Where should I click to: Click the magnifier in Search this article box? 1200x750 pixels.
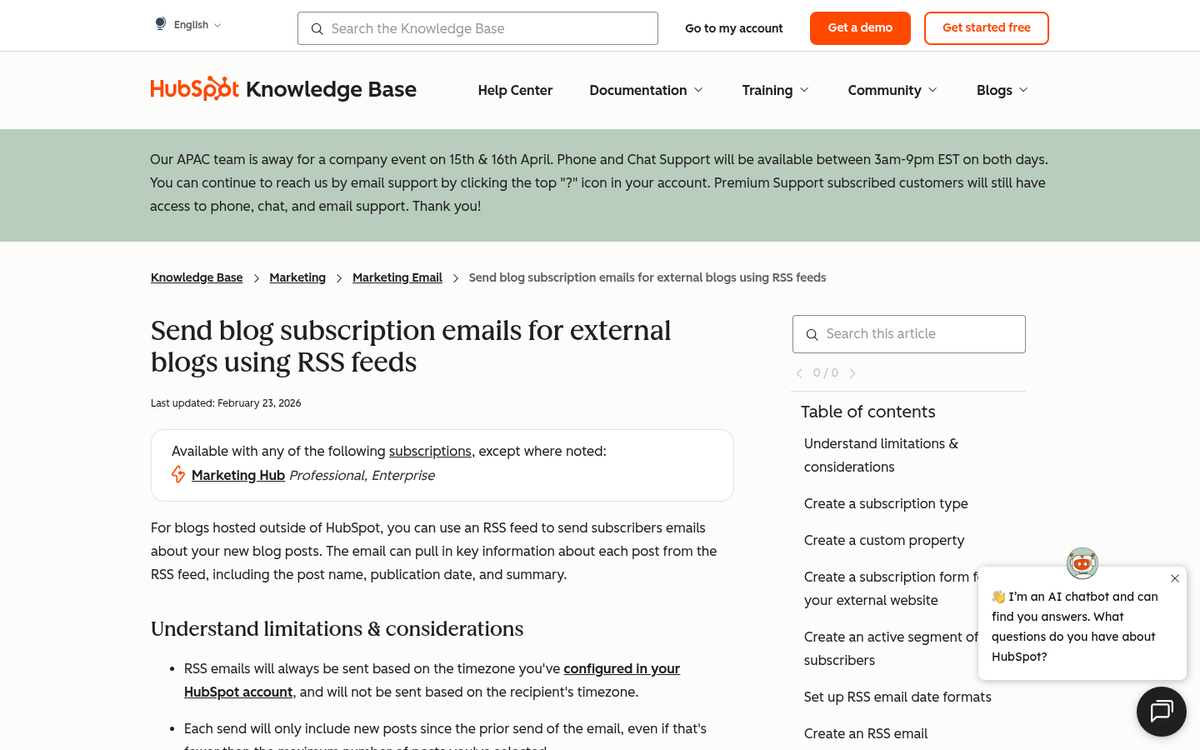812,334
